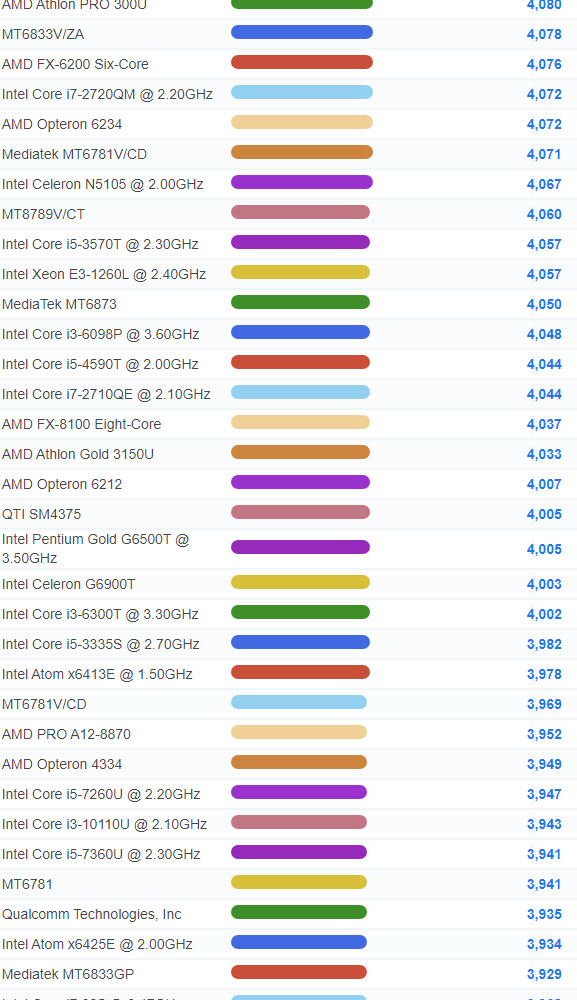Open Intel Atom x6413E @ 1.50GHz
Viewport: 577px width, 1000px height.
point(97,674)
